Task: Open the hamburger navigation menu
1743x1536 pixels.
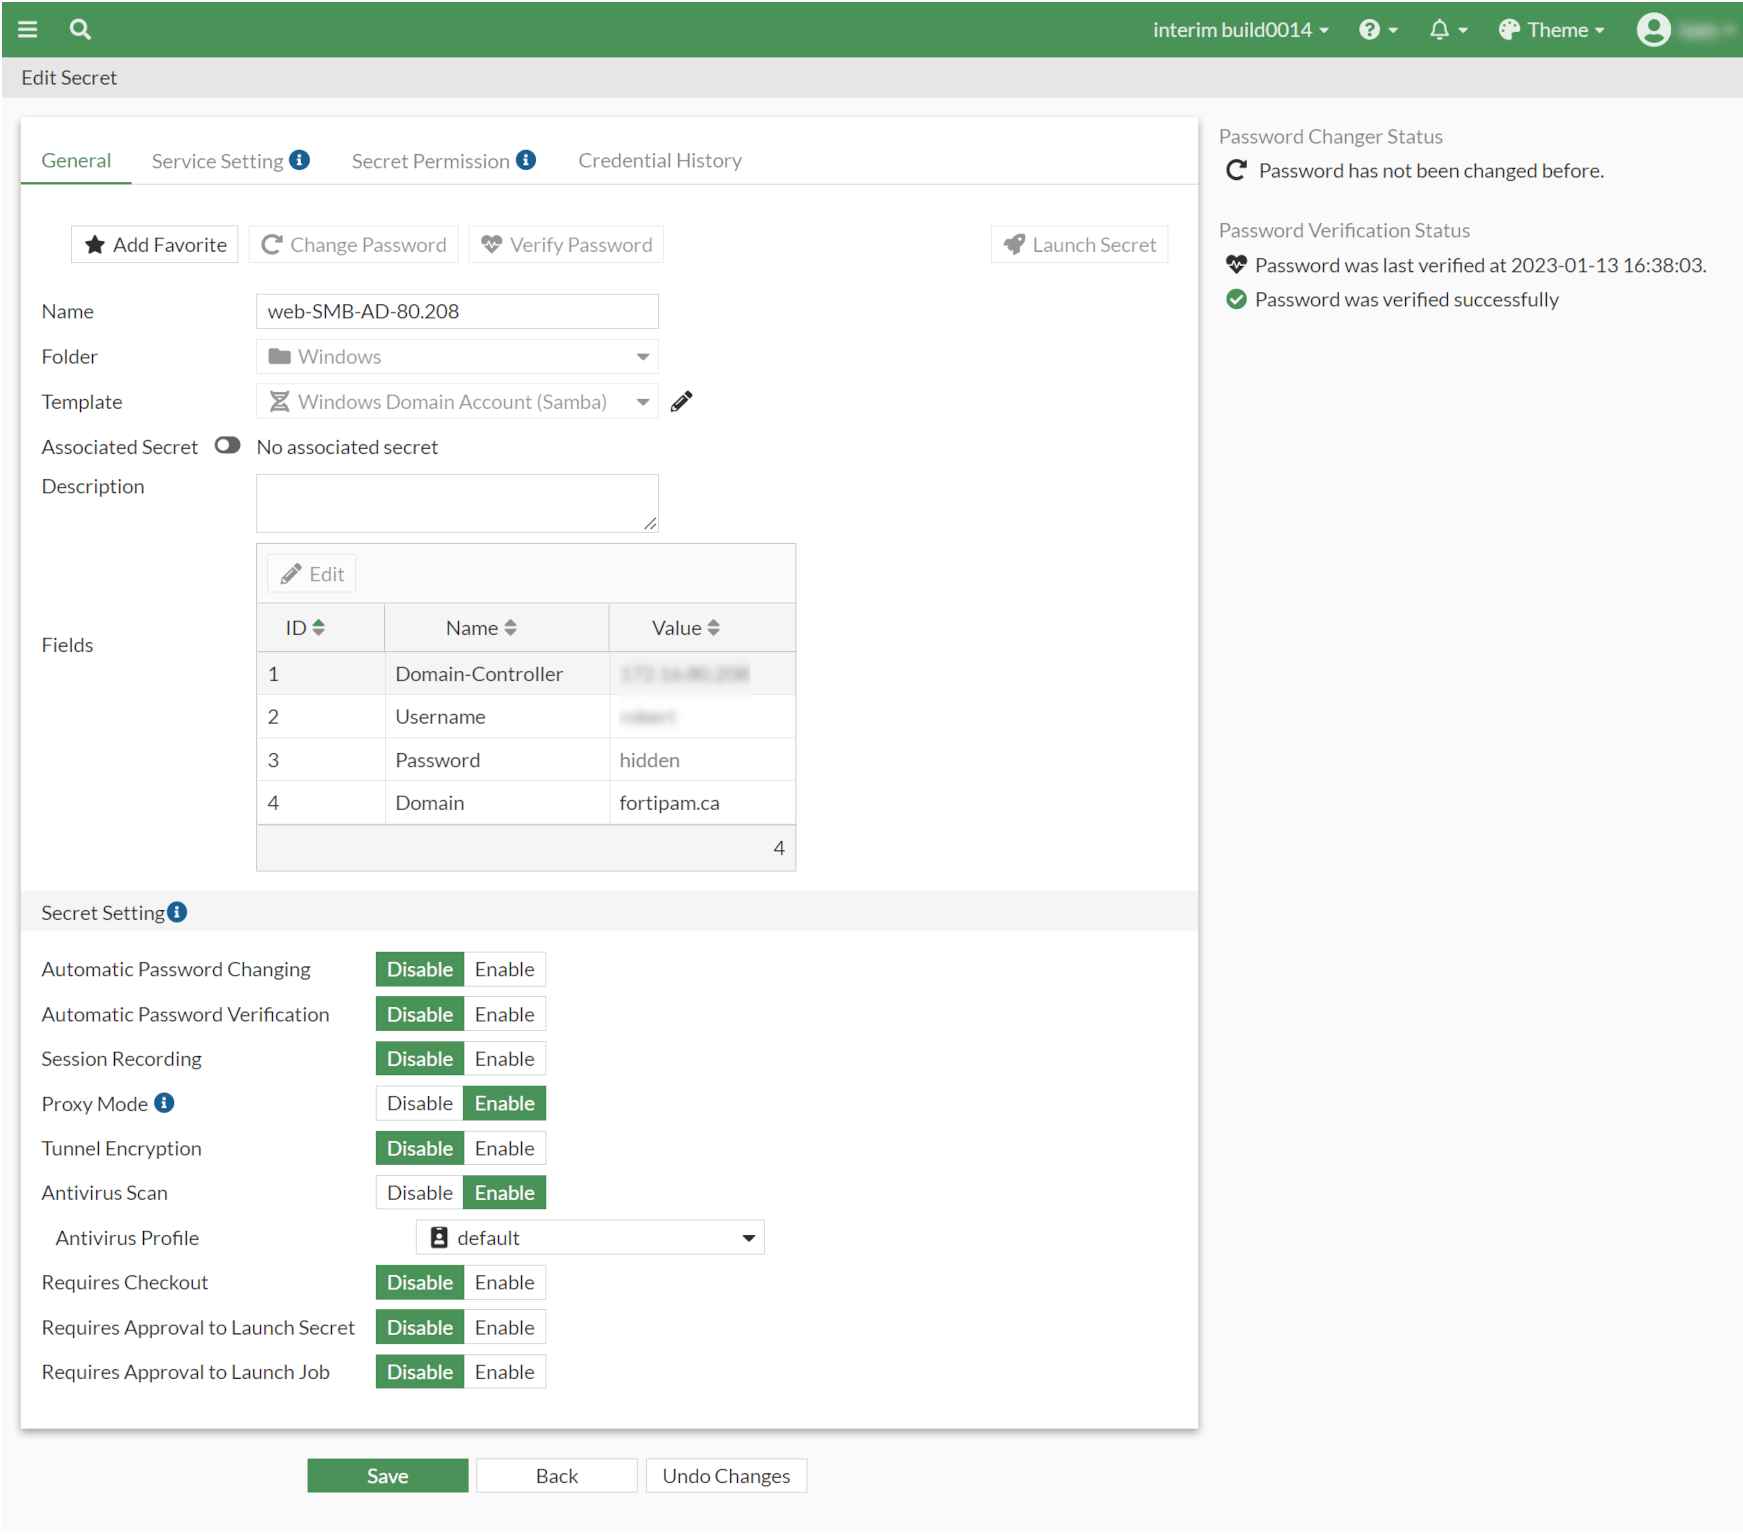Action: (x=27, y=29)
